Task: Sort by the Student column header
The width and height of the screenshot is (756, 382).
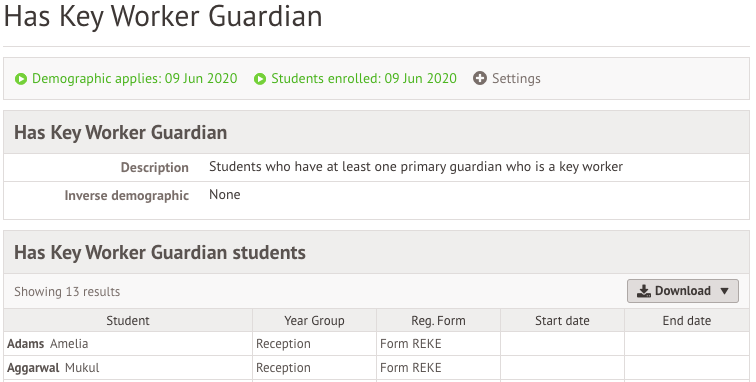Action: tap(128, 321)
